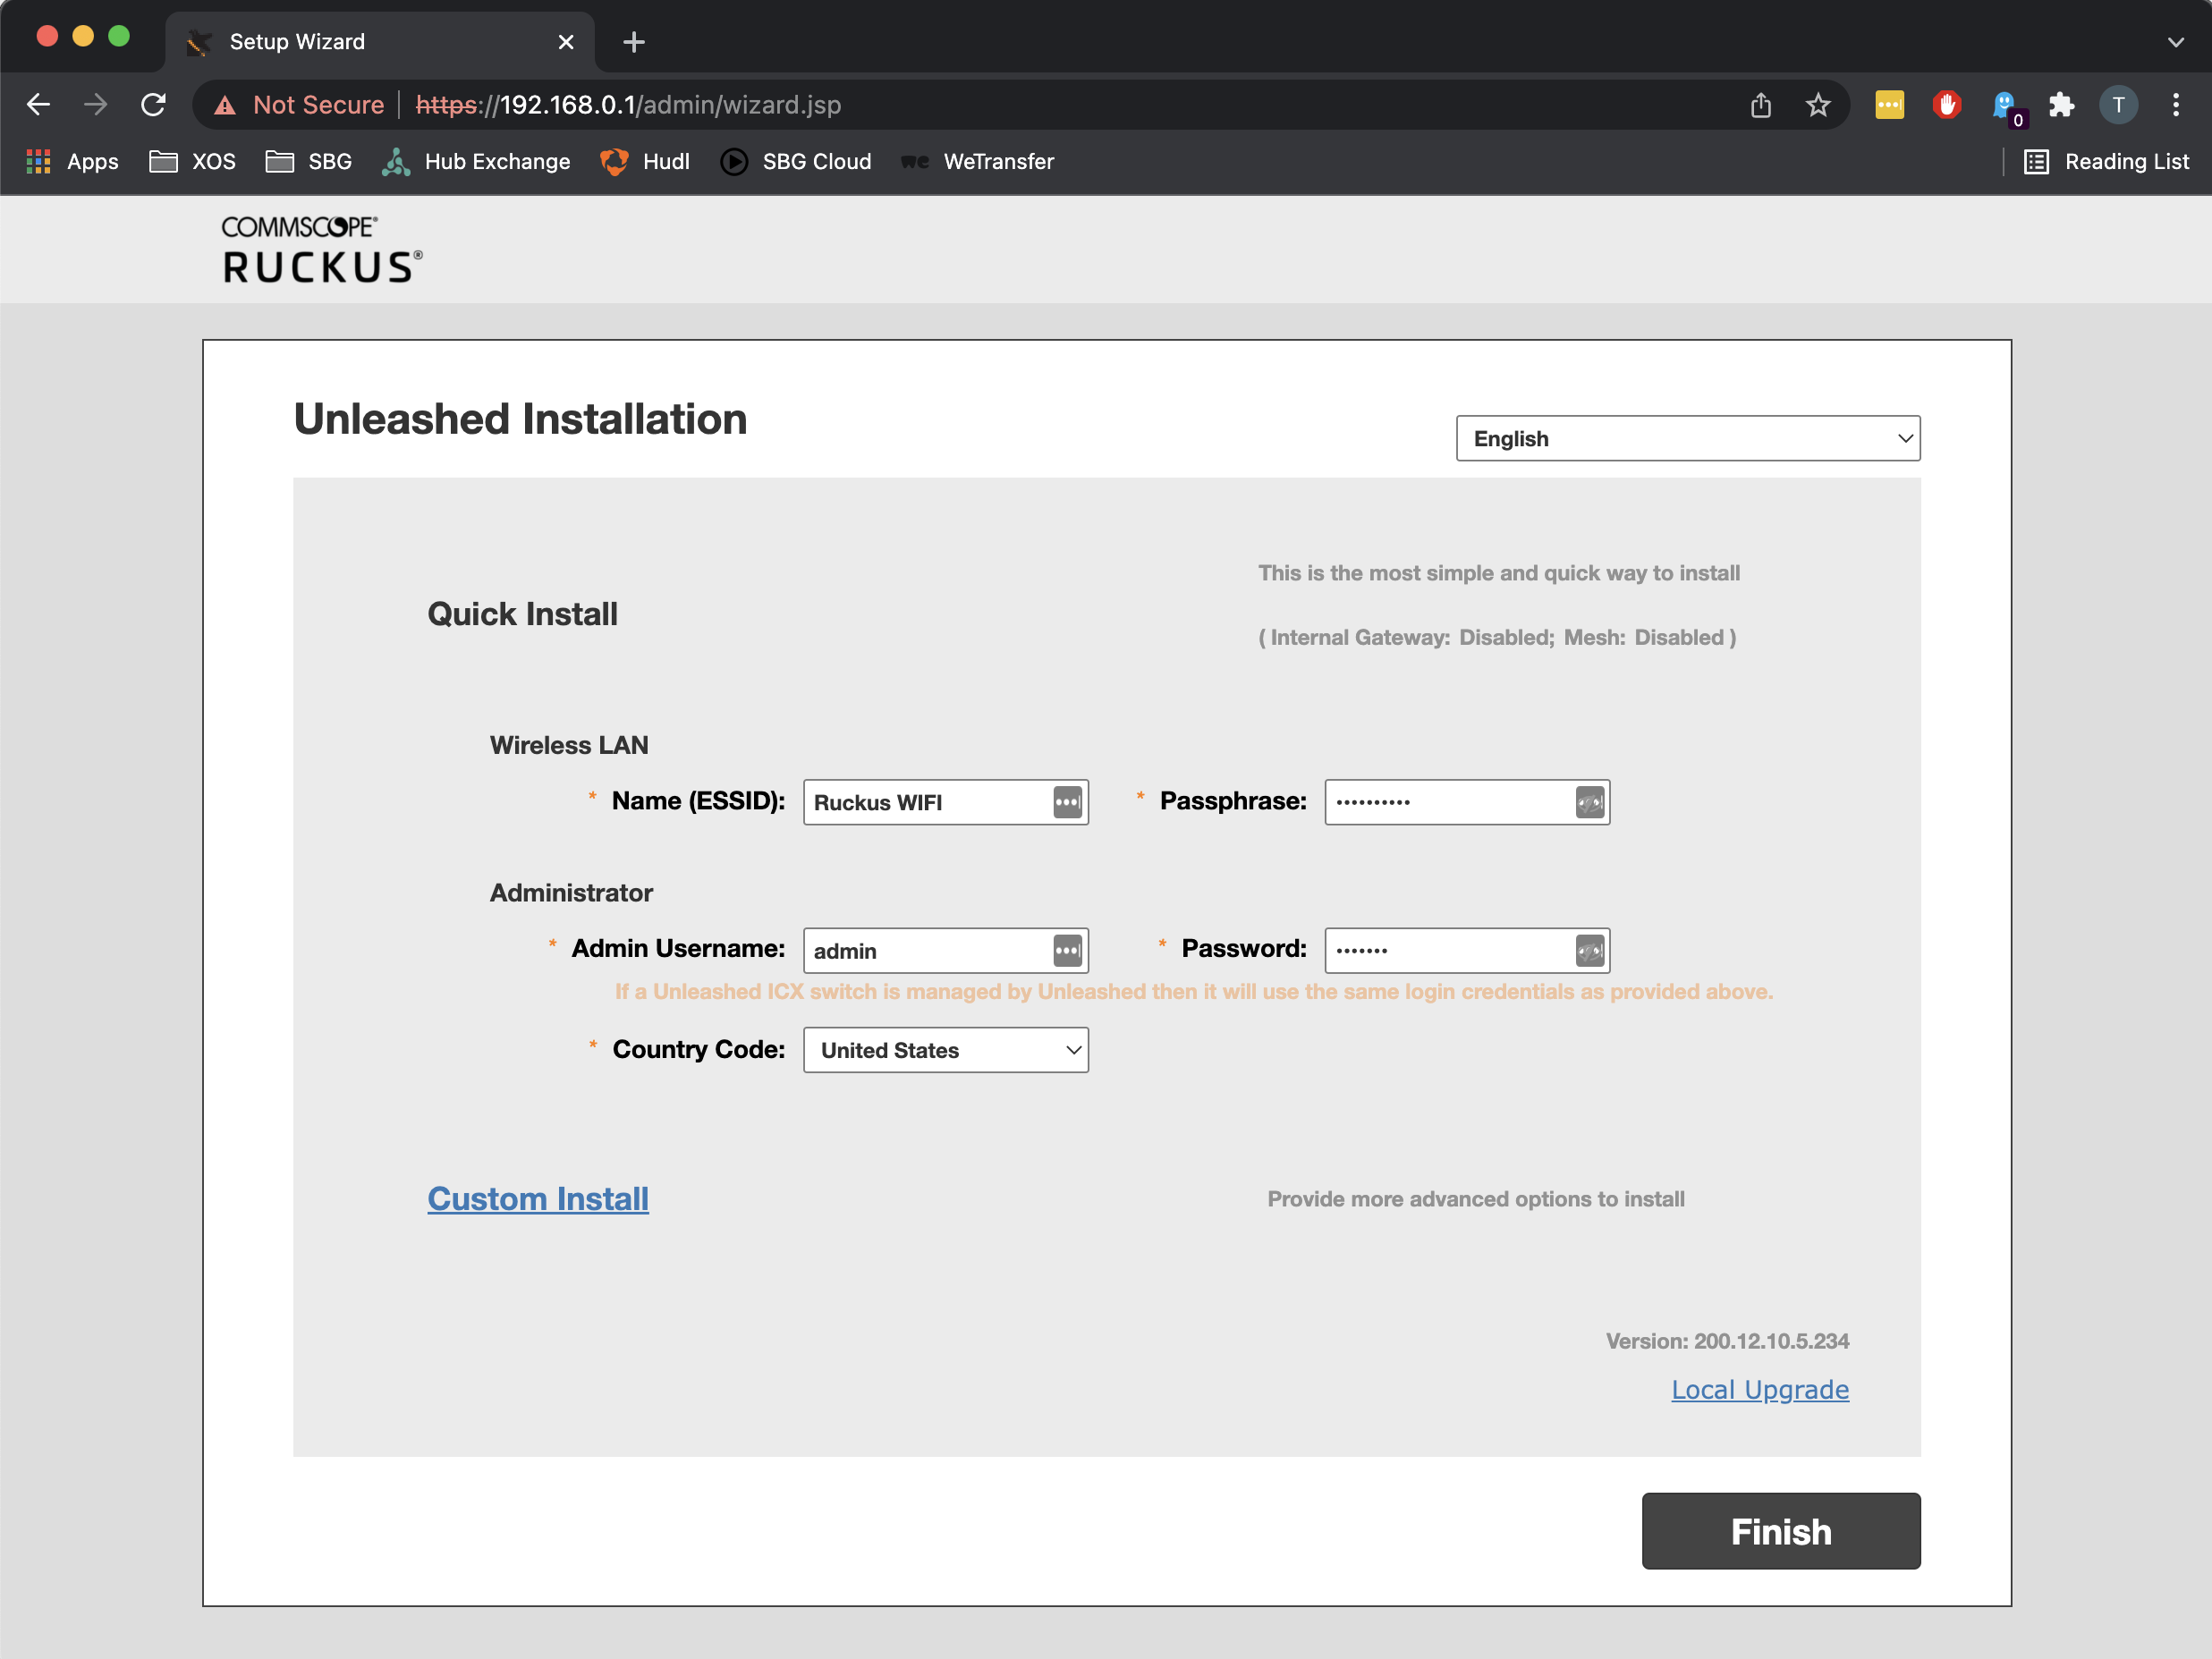Viewport: 2212px width, 1659px height.
Task: Open Chrome three-dot menu
Action: point(2175,105)
